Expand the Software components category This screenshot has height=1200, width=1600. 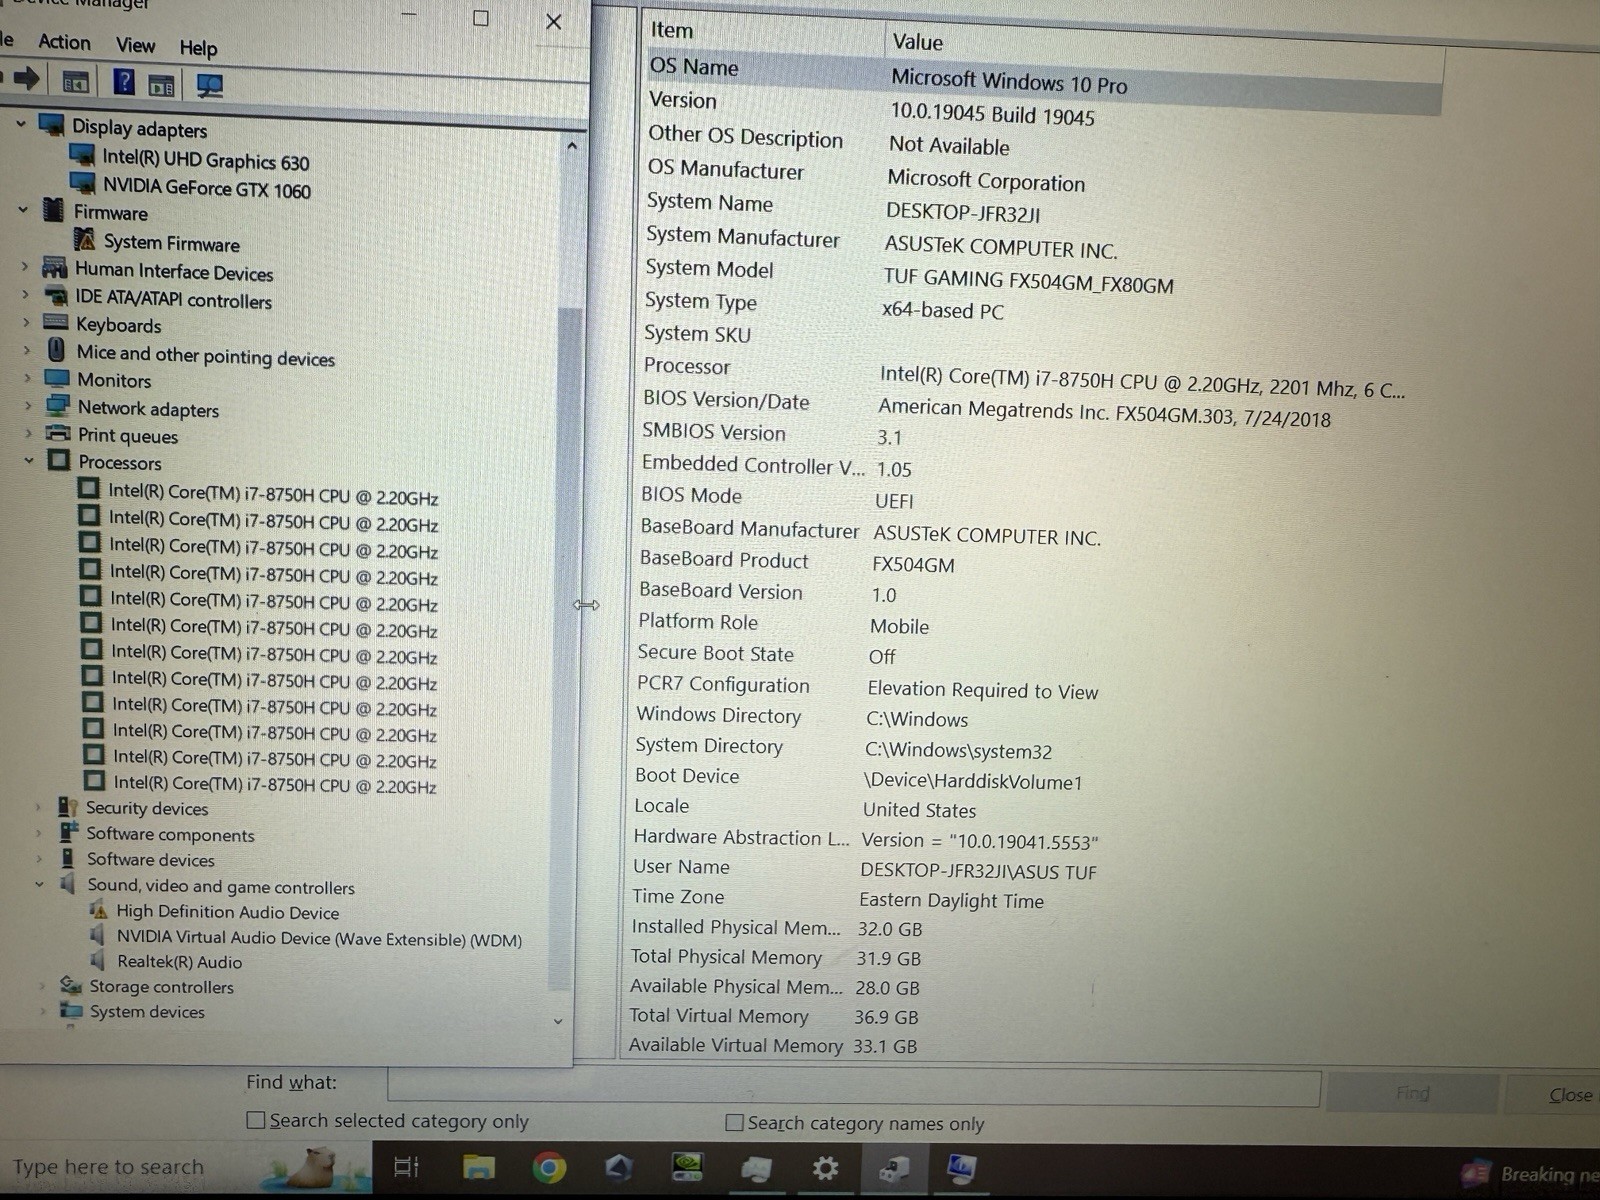[39, 832]
